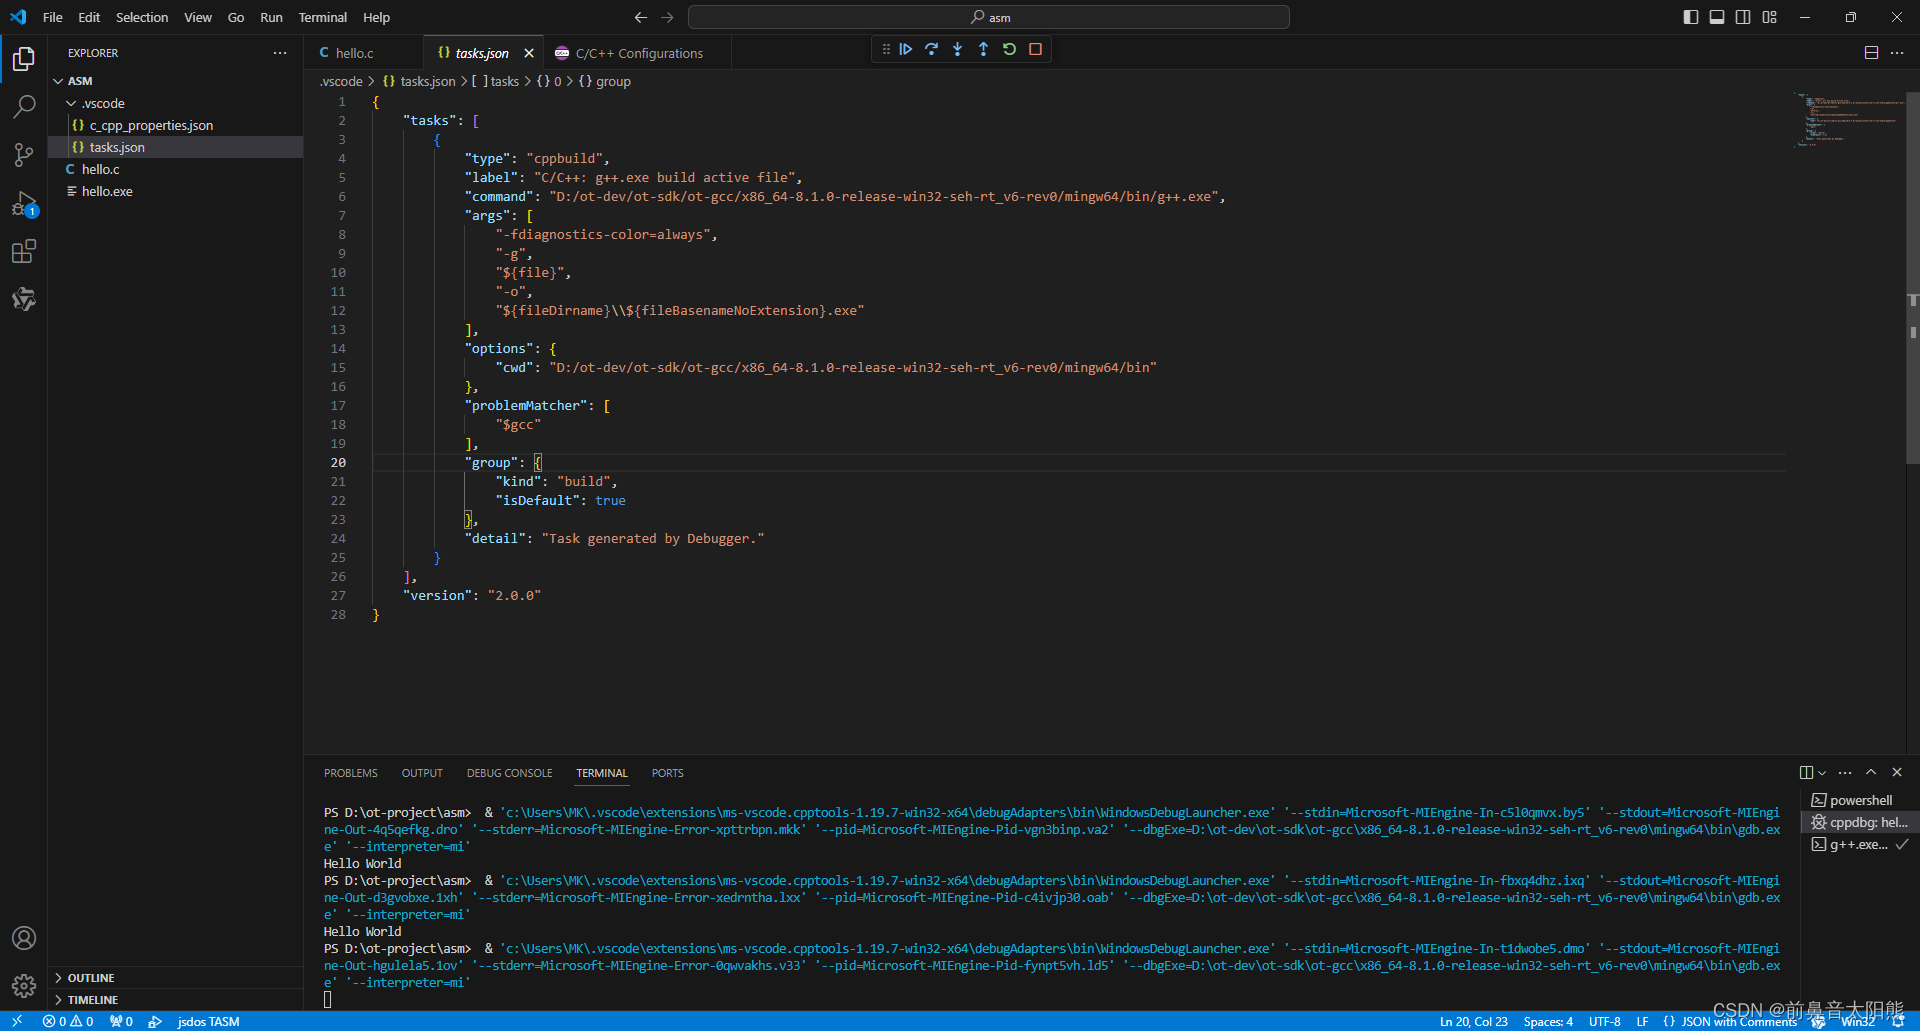Image resolution: width=1920 pixels, height=1031 pixels.
Task: Click tasks breadcrumb segment
Action: [497, 81]
